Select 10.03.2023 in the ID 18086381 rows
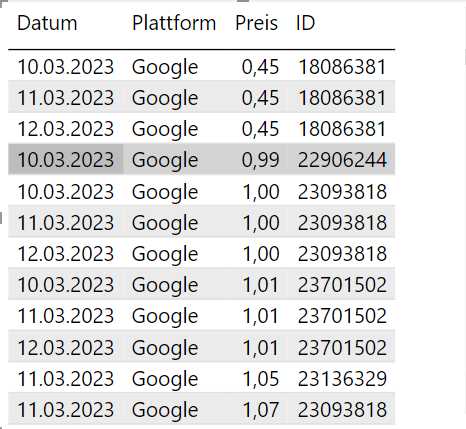The height and width of the screenshot is (429, 466). [65, 67]
